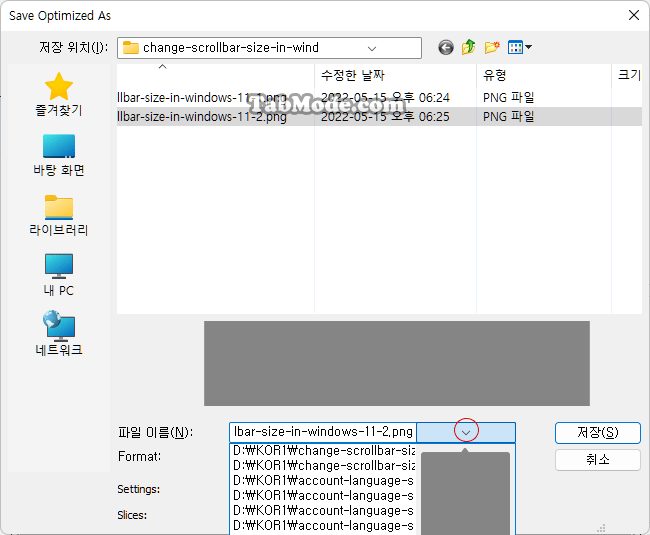This screenshot has width=650, height=535.
Task: Go up one folder level
Action: click(x=468, y=47)
